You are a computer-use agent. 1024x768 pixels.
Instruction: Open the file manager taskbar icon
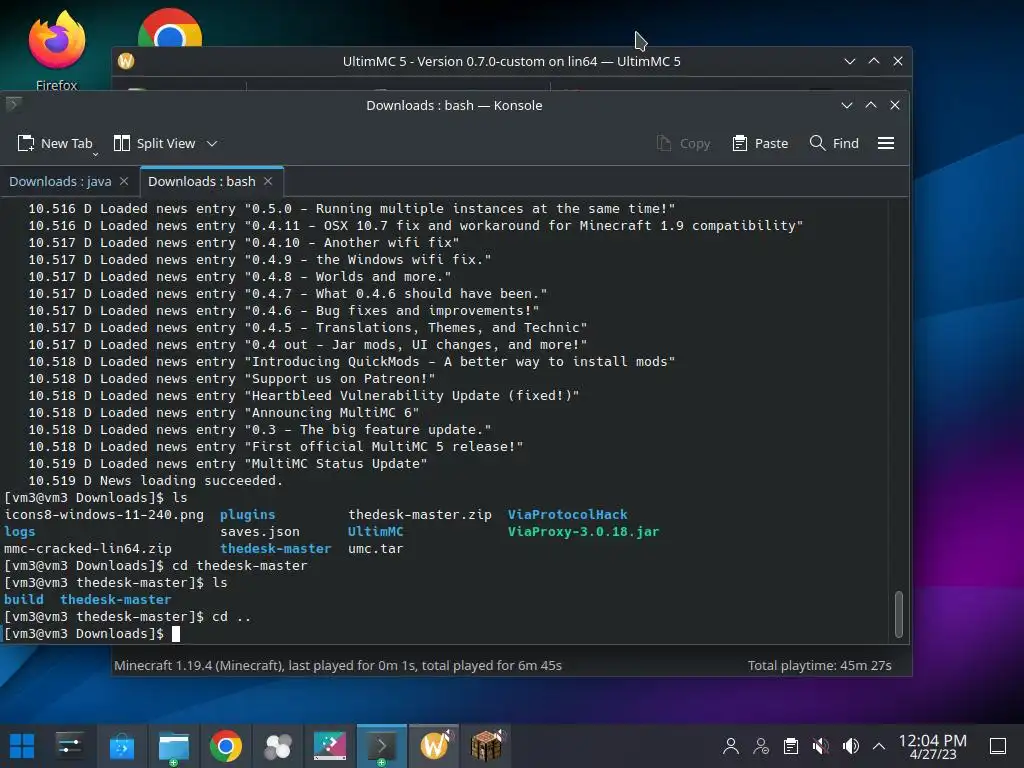click(174, 746)
